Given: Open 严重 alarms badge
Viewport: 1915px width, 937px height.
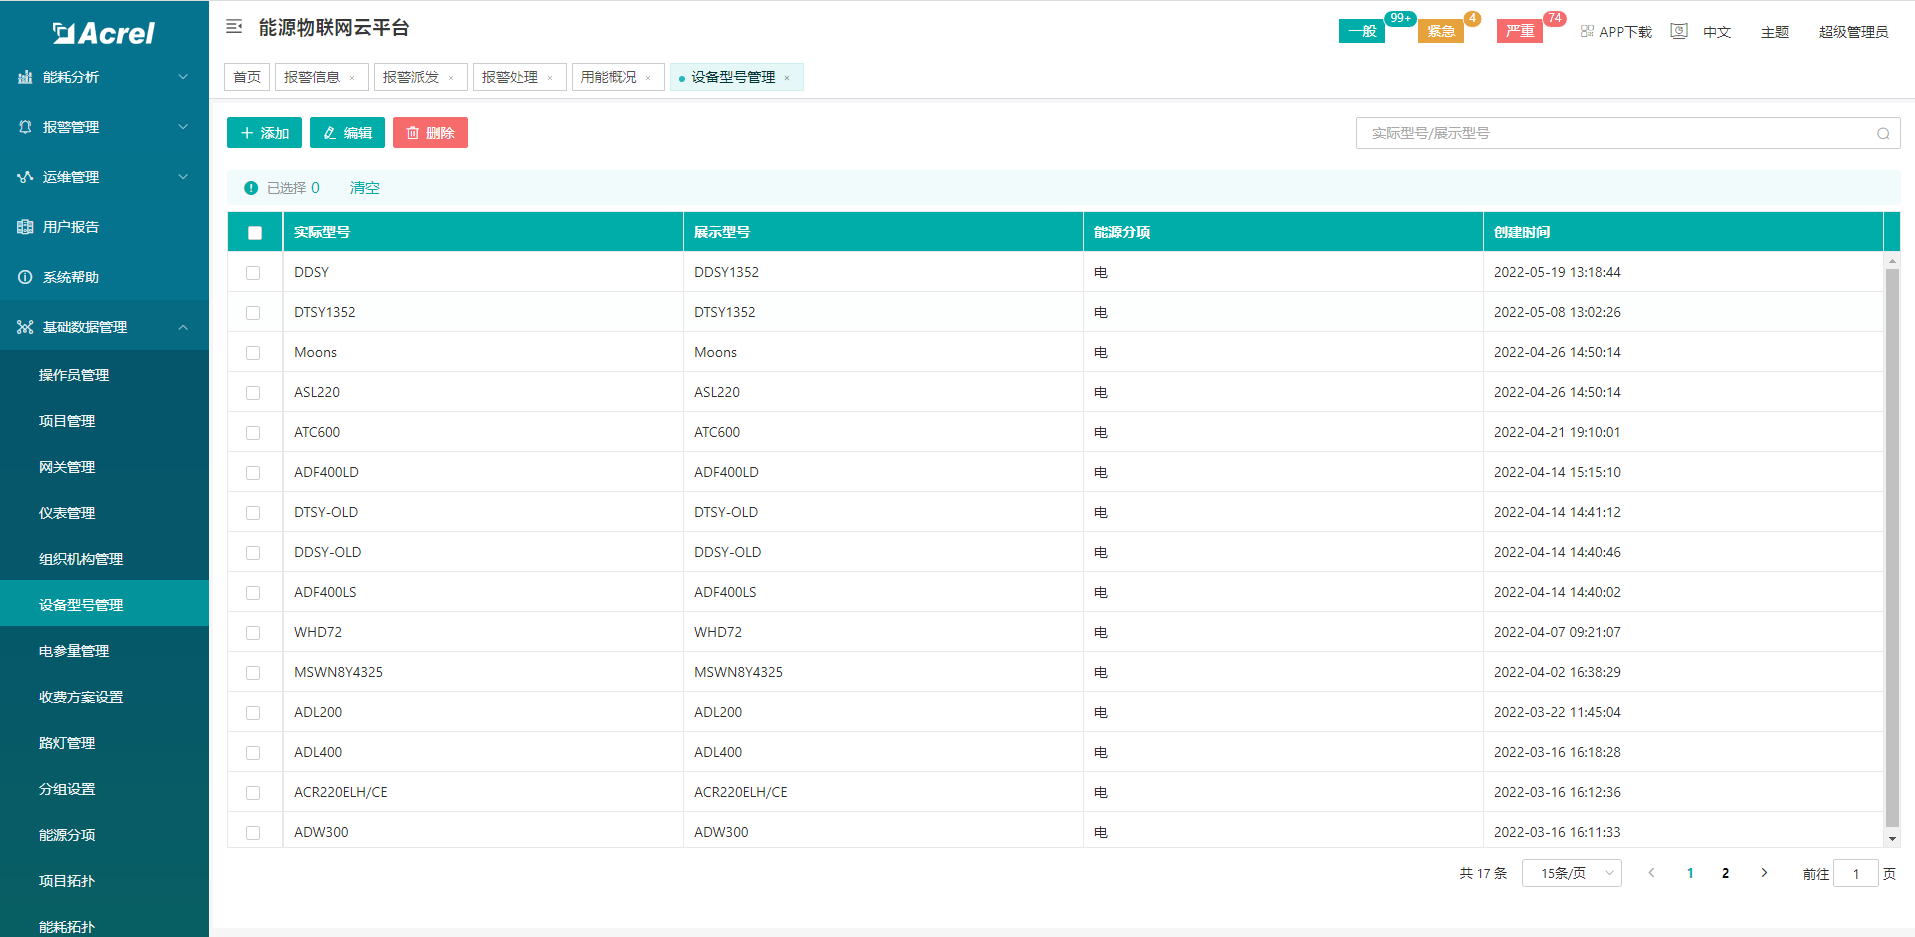Looking at the screenshot, I should (1520, 31).
